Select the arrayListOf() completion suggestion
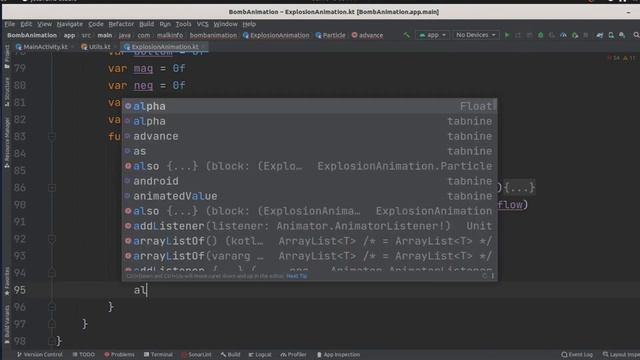The height and width of the screenshot is (360, 640). 309,241
